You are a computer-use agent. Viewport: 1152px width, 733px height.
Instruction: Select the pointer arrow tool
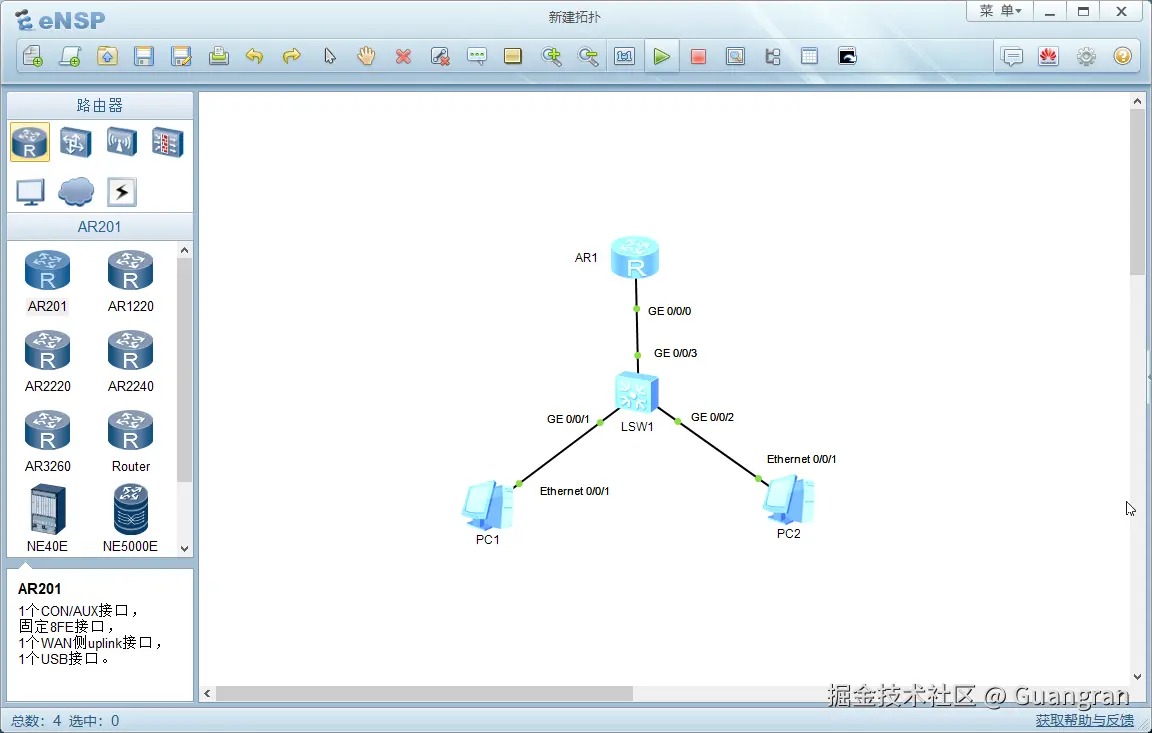pyautogui.click(x=329, y=57)
